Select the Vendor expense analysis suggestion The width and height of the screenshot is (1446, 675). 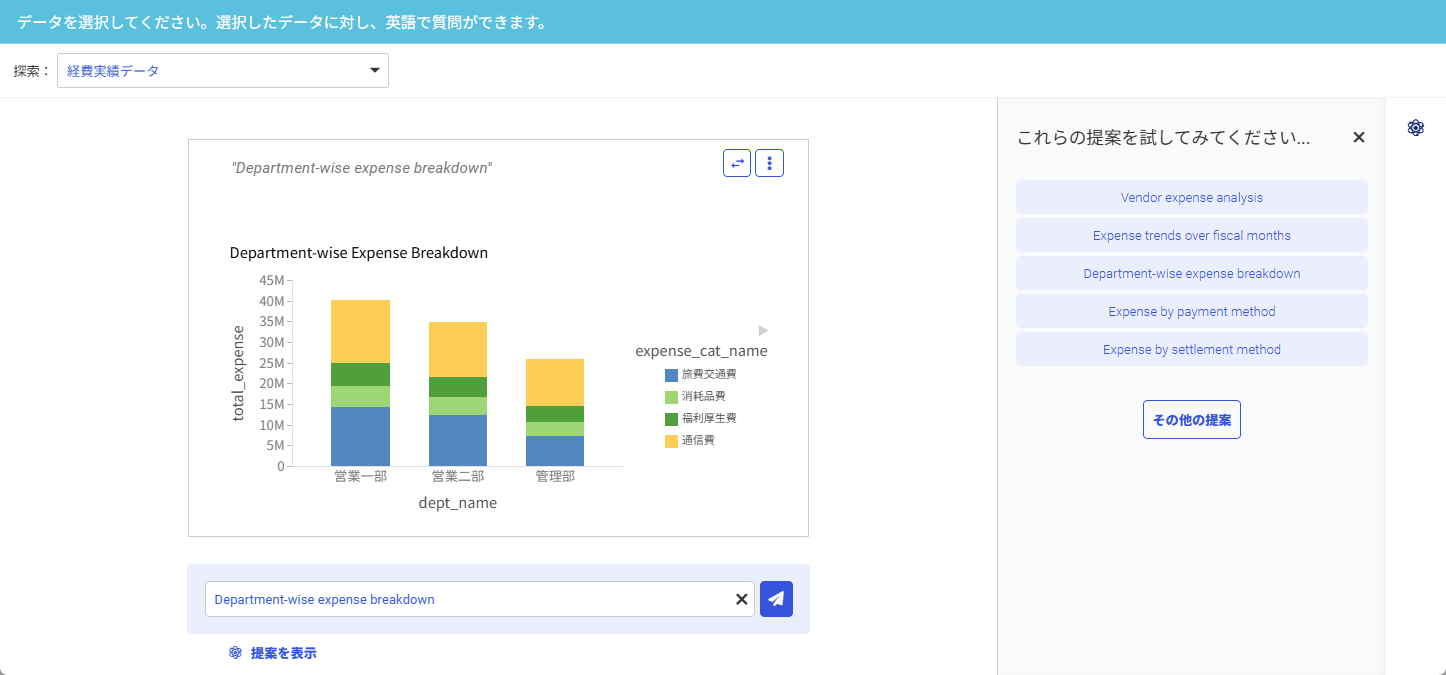1192,197
